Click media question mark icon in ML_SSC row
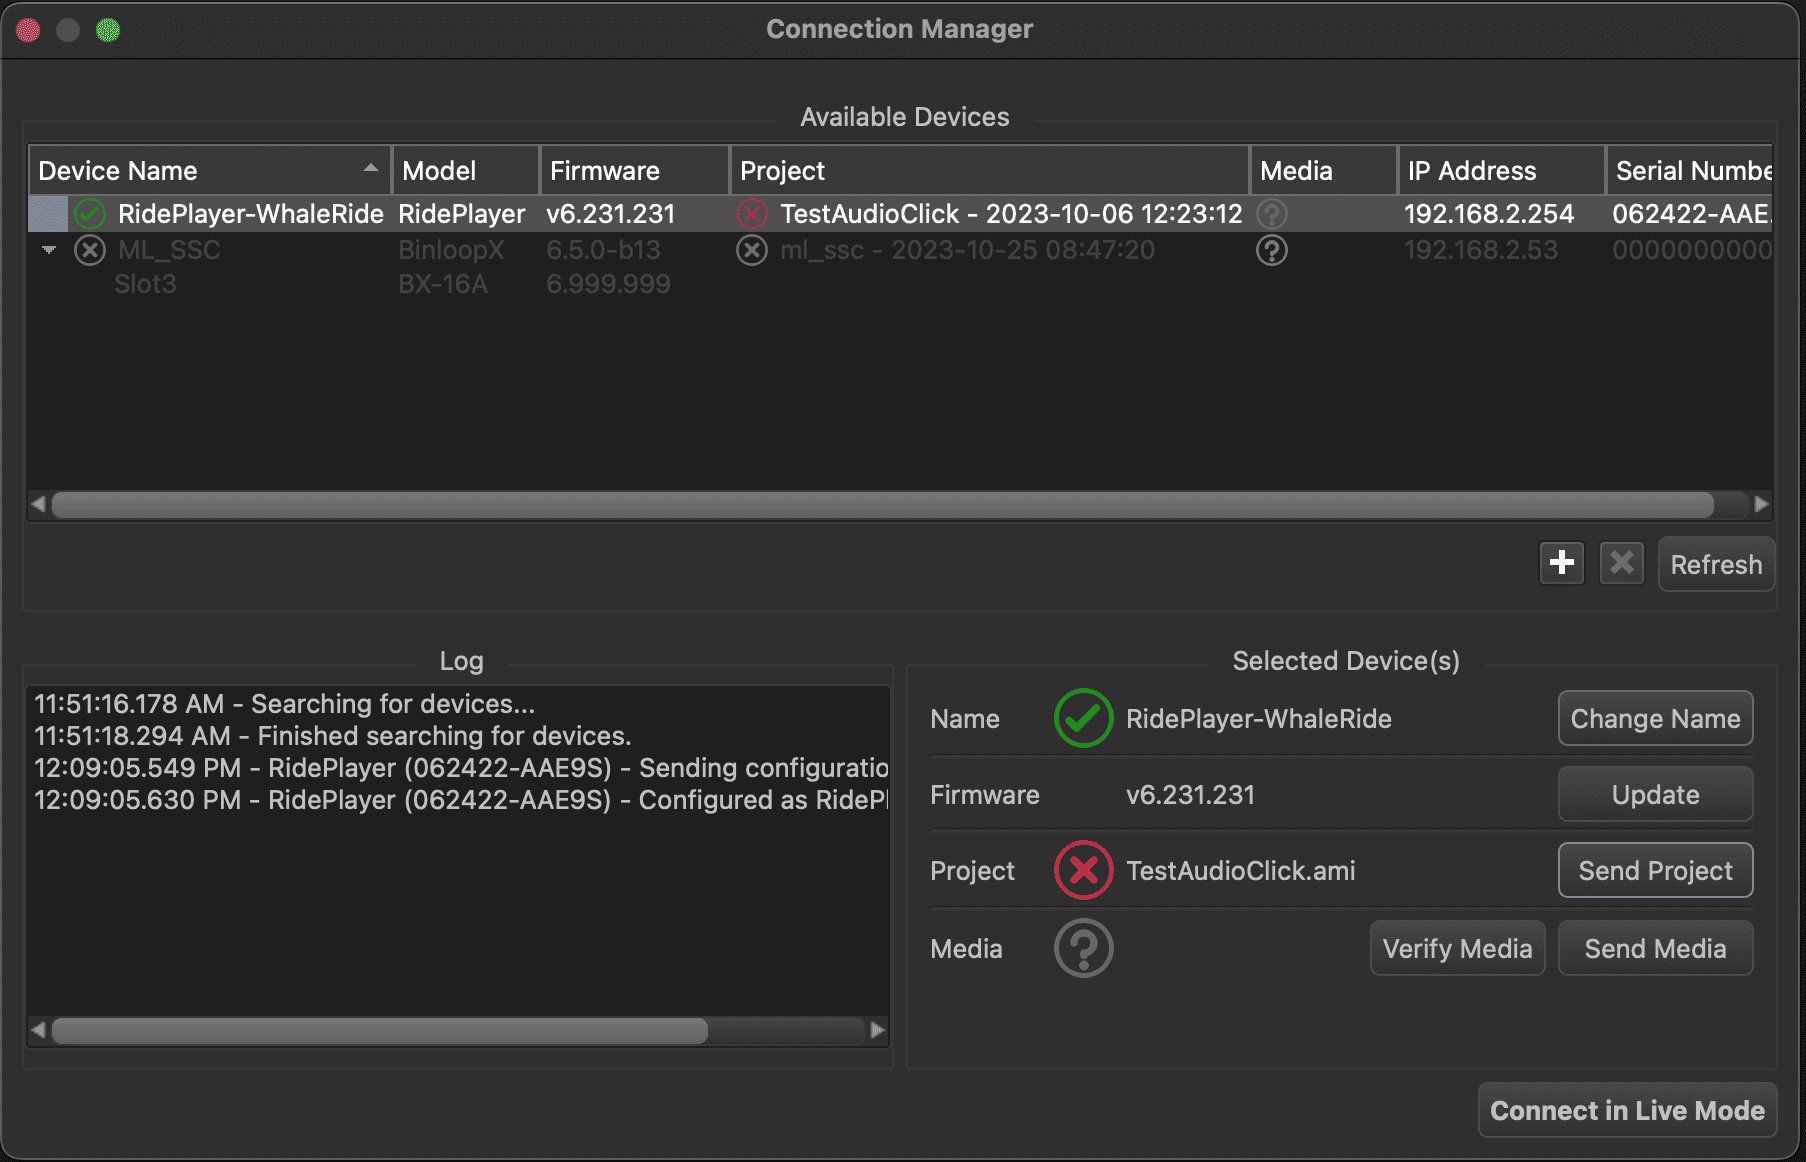The image size is (1806, 1162). 1271,250
